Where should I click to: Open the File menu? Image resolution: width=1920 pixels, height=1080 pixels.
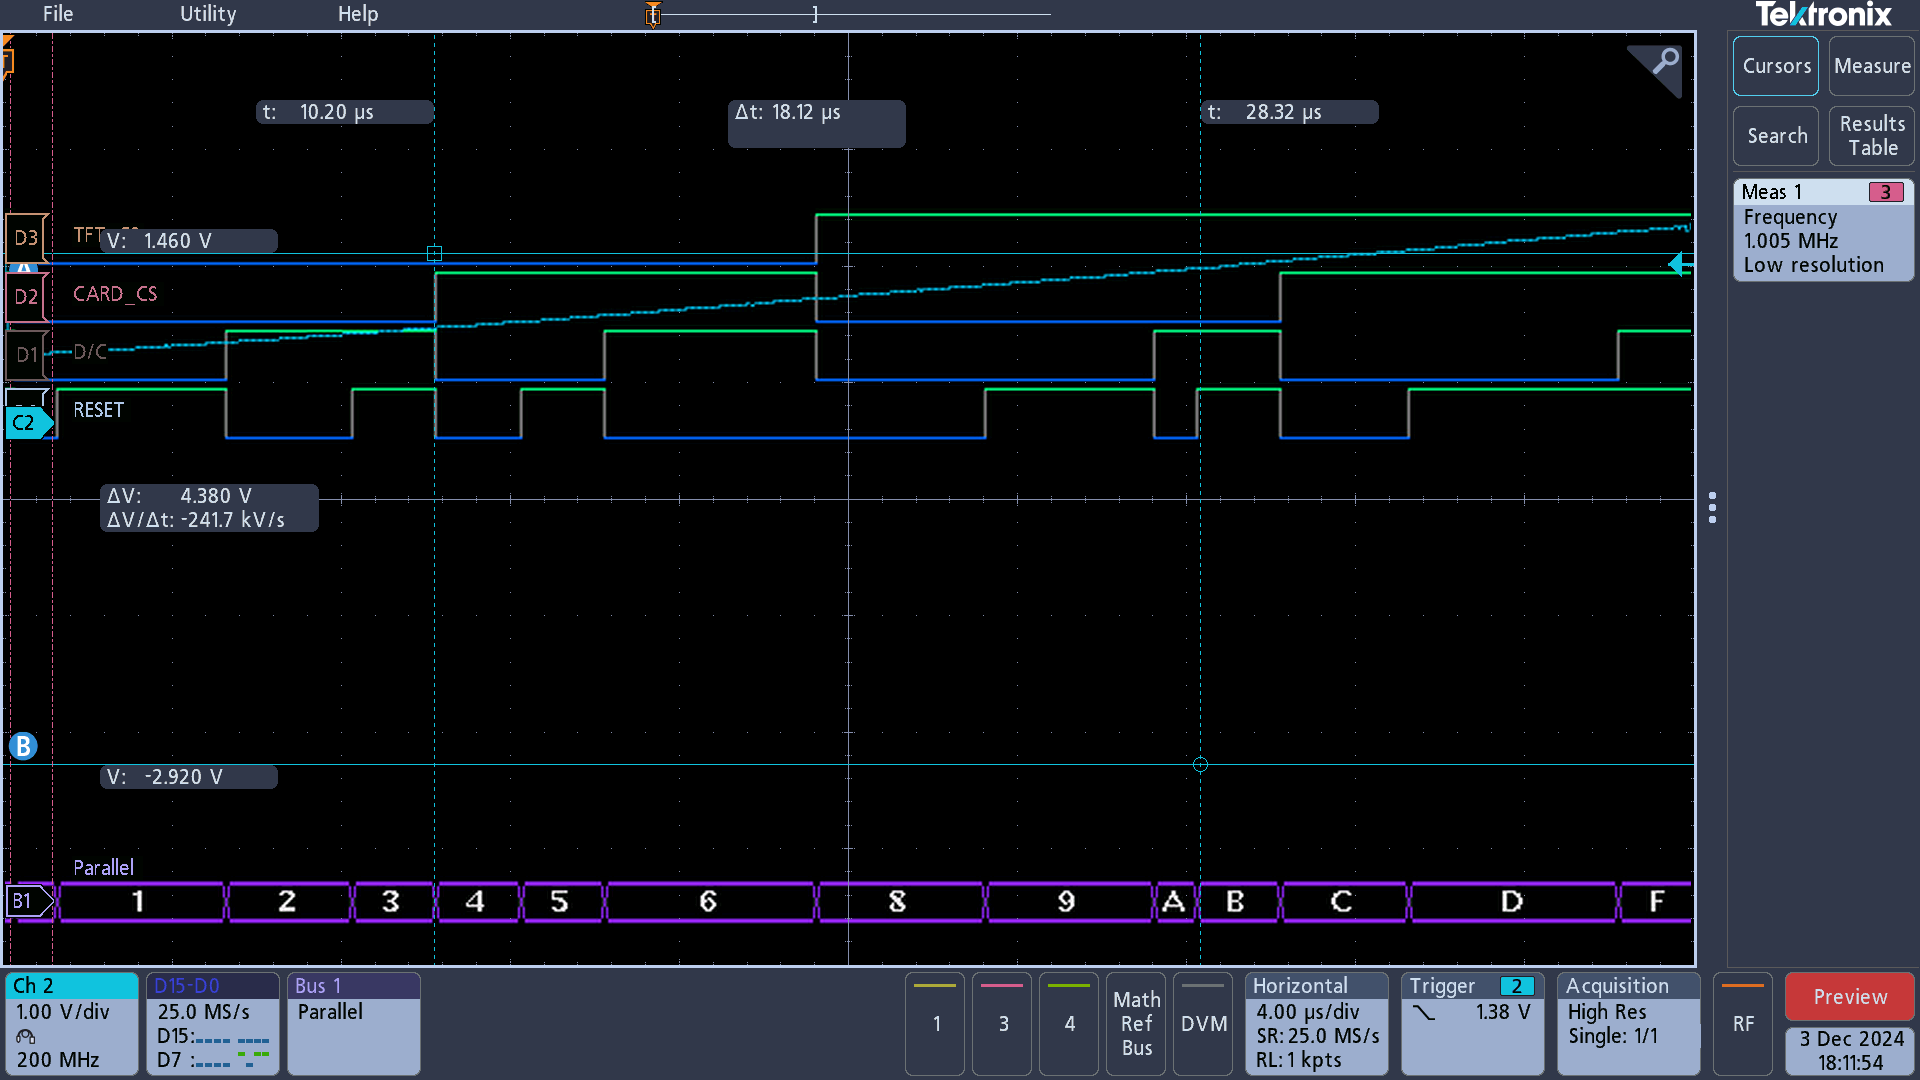tap(58, 14)
